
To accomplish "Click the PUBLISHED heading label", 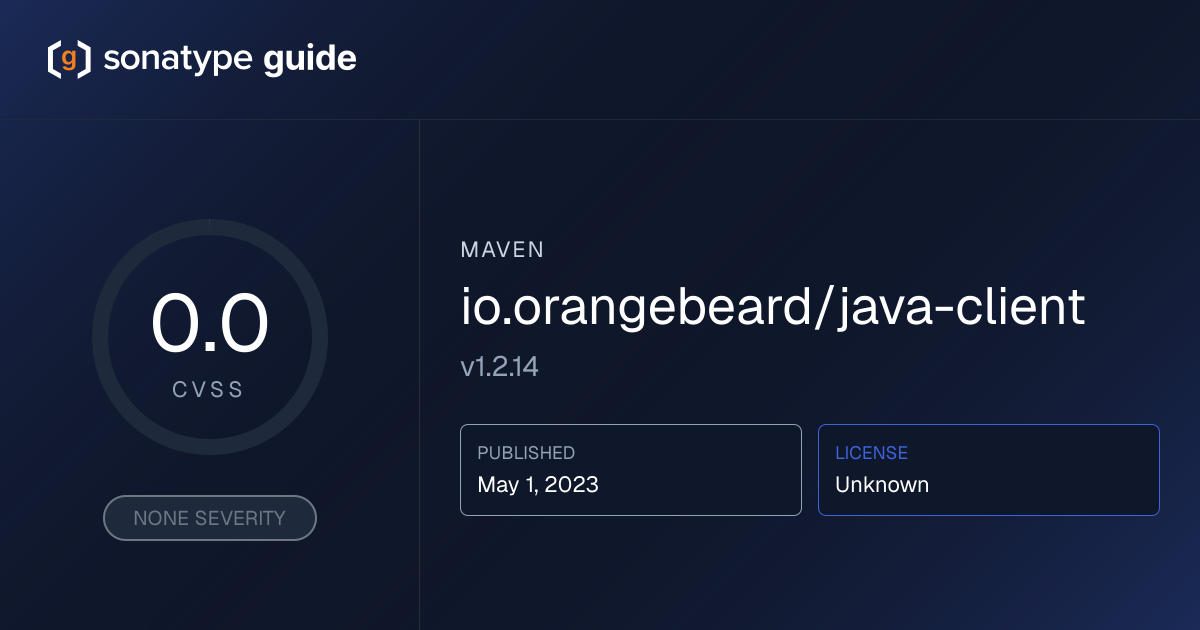I will (526, 453).
